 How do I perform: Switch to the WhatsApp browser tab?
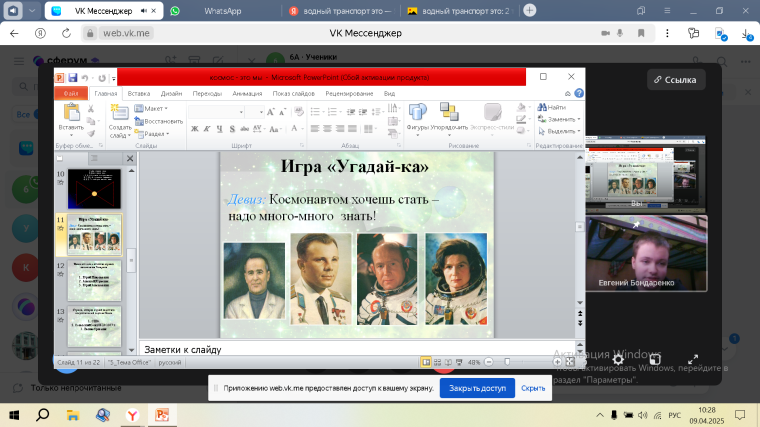[222, 11]
